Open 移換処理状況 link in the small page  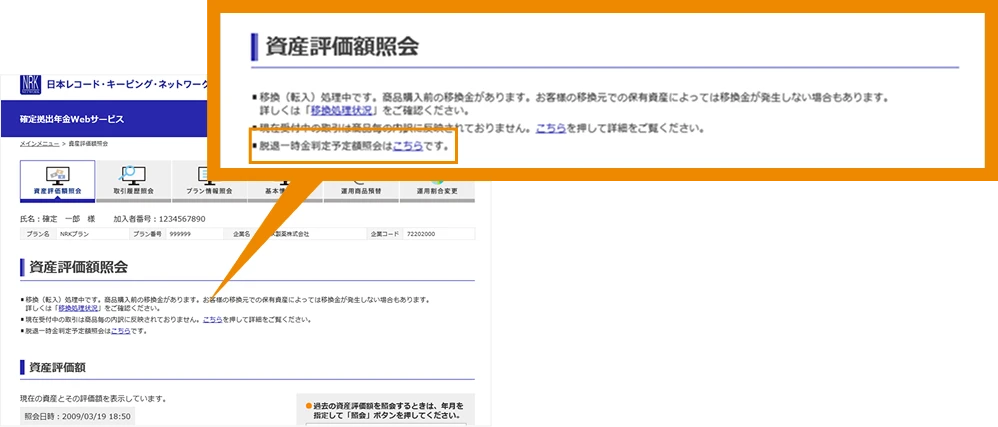[x=80, y=308]
